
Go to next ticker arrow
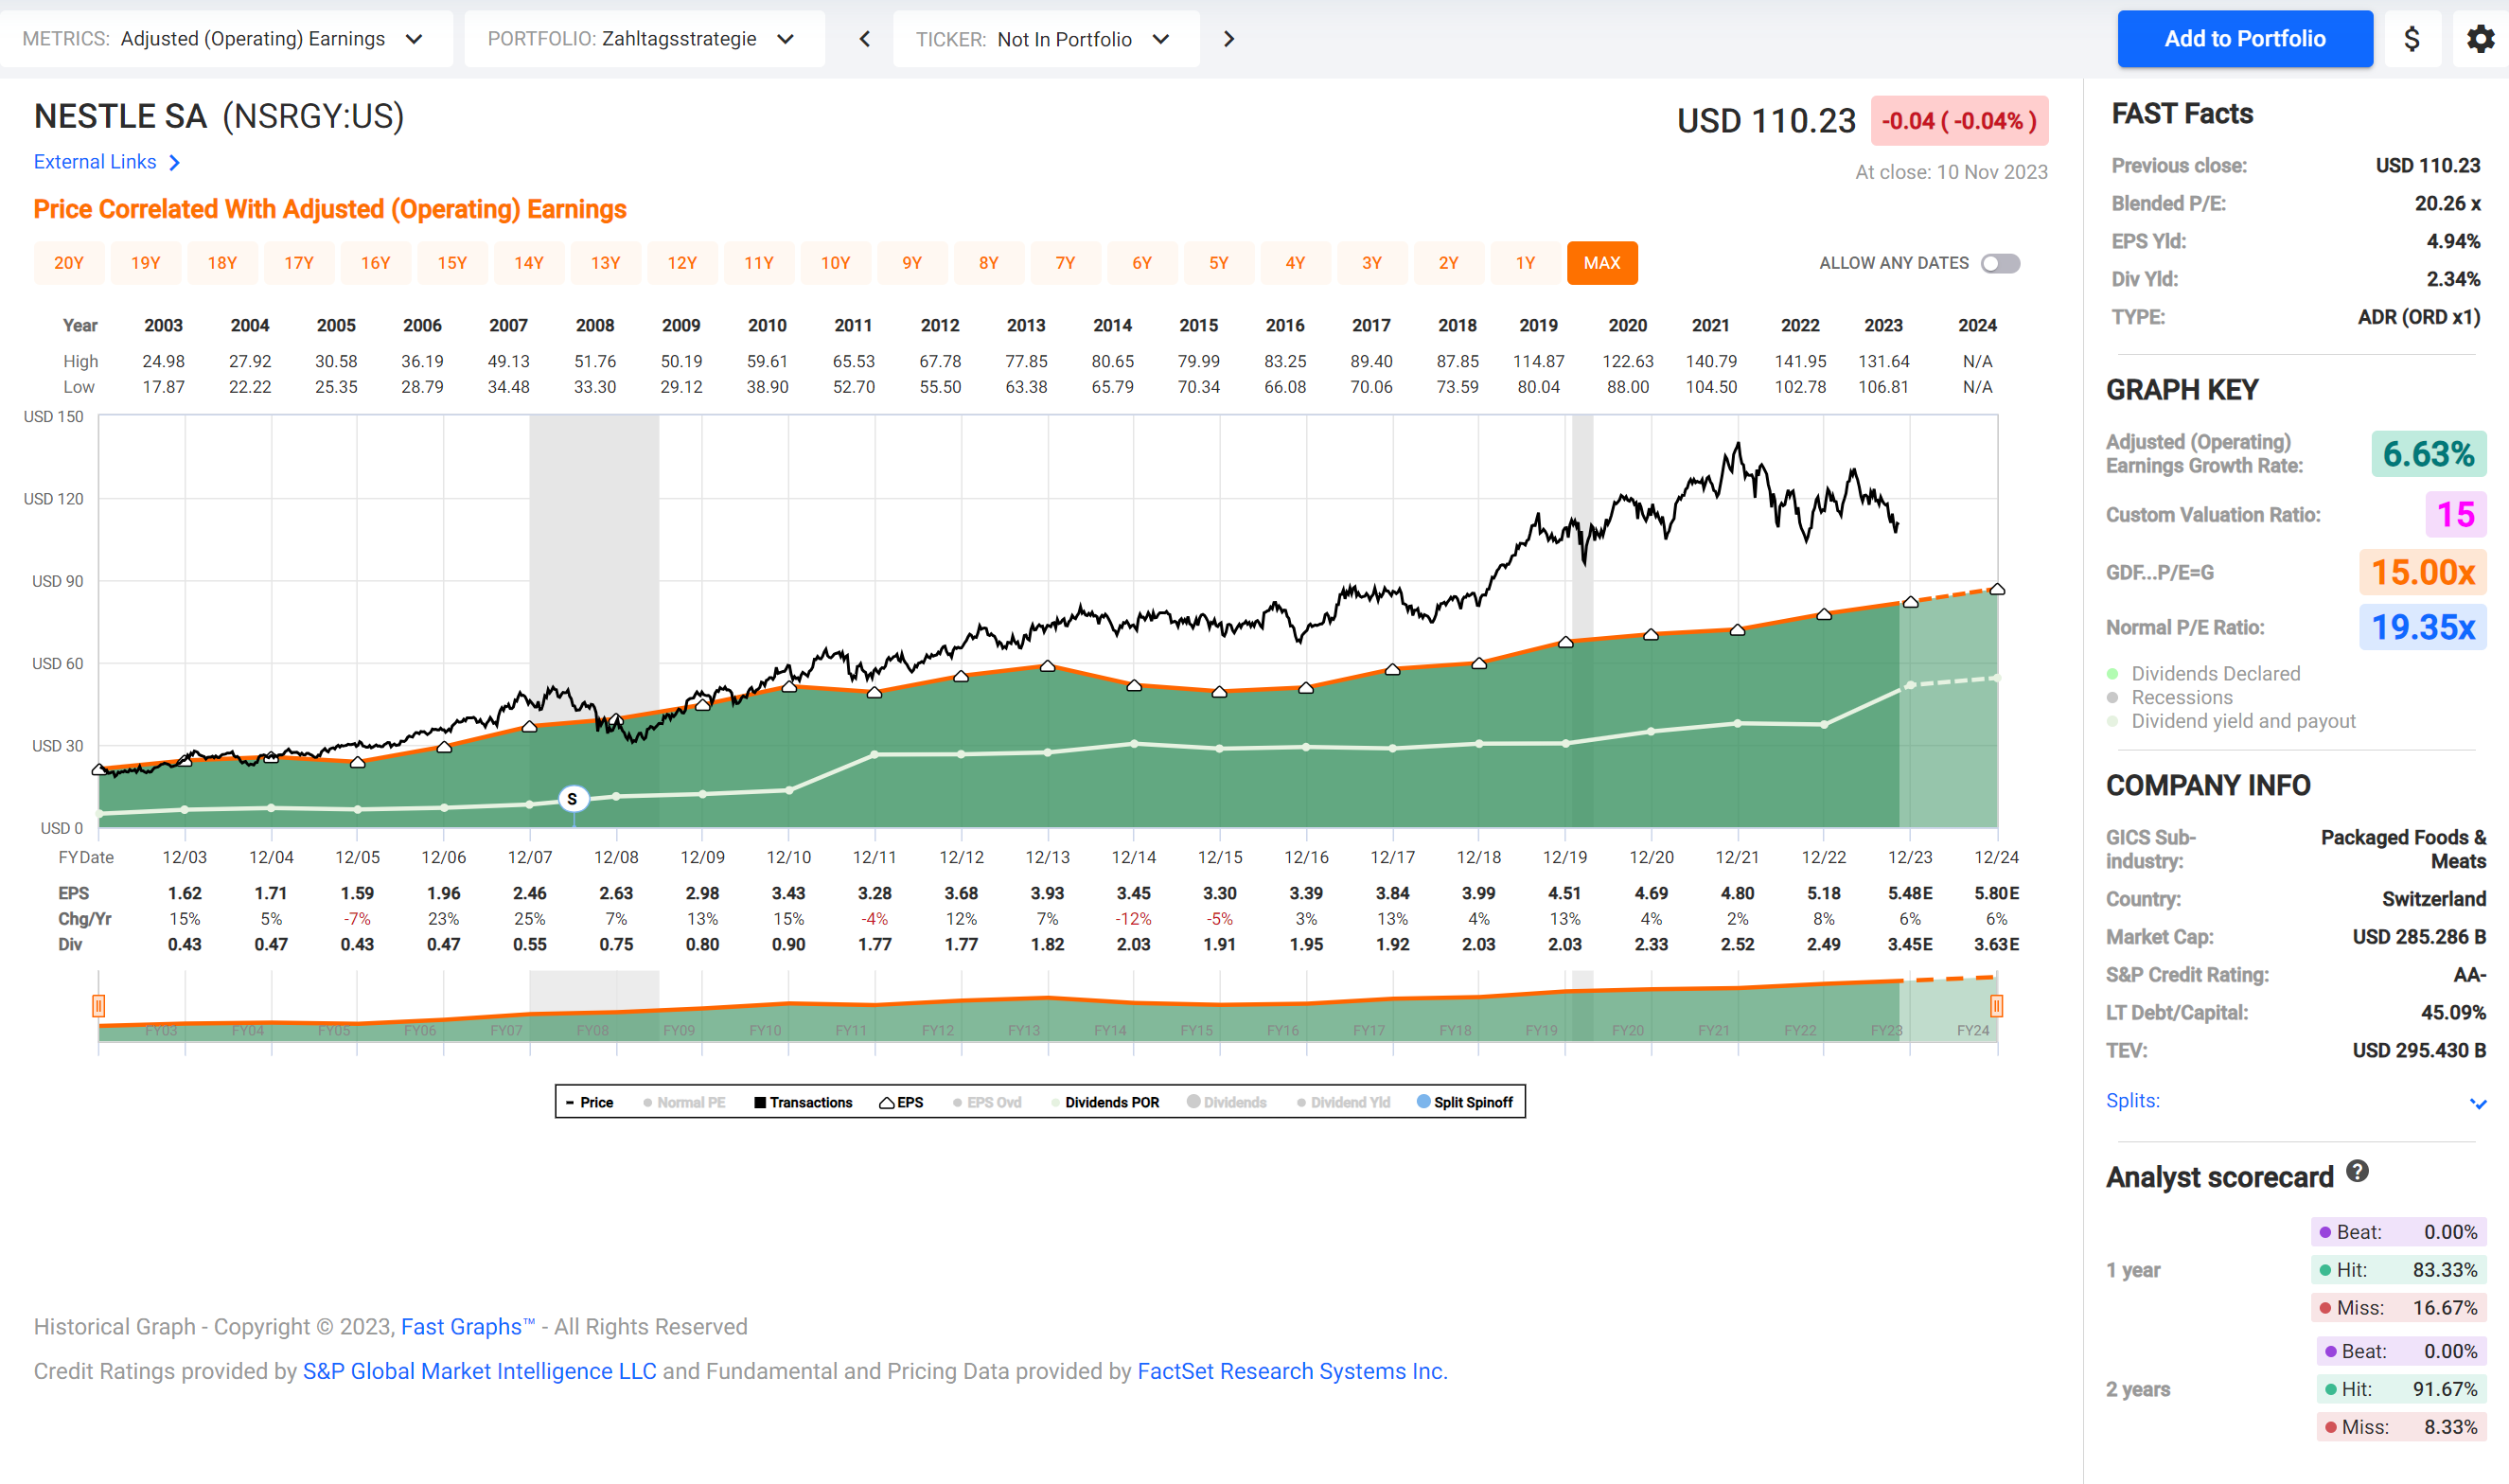pos(1229,39)
